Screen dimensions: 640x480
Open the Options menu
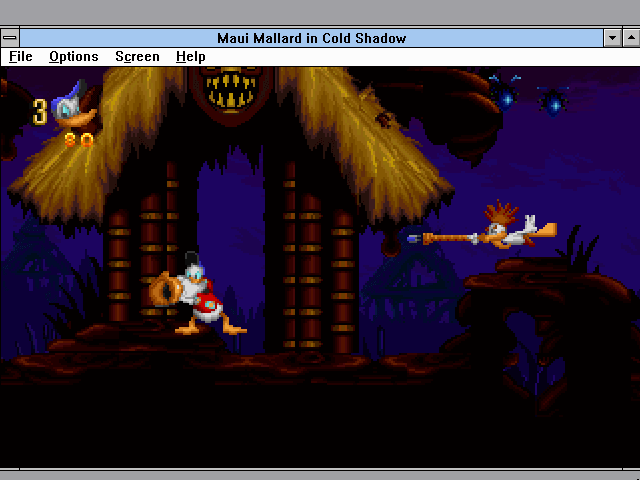click(x=74, y=57)
